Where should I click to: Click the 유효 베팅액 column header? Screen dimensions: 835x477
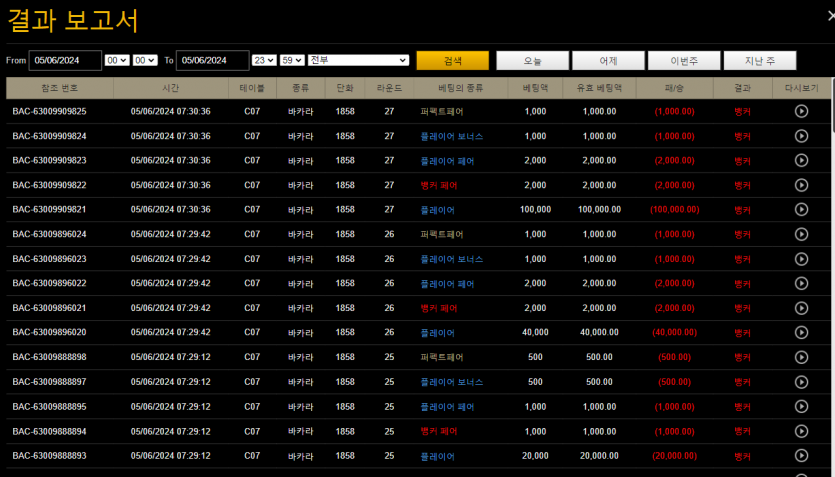(x=599, y=88)
